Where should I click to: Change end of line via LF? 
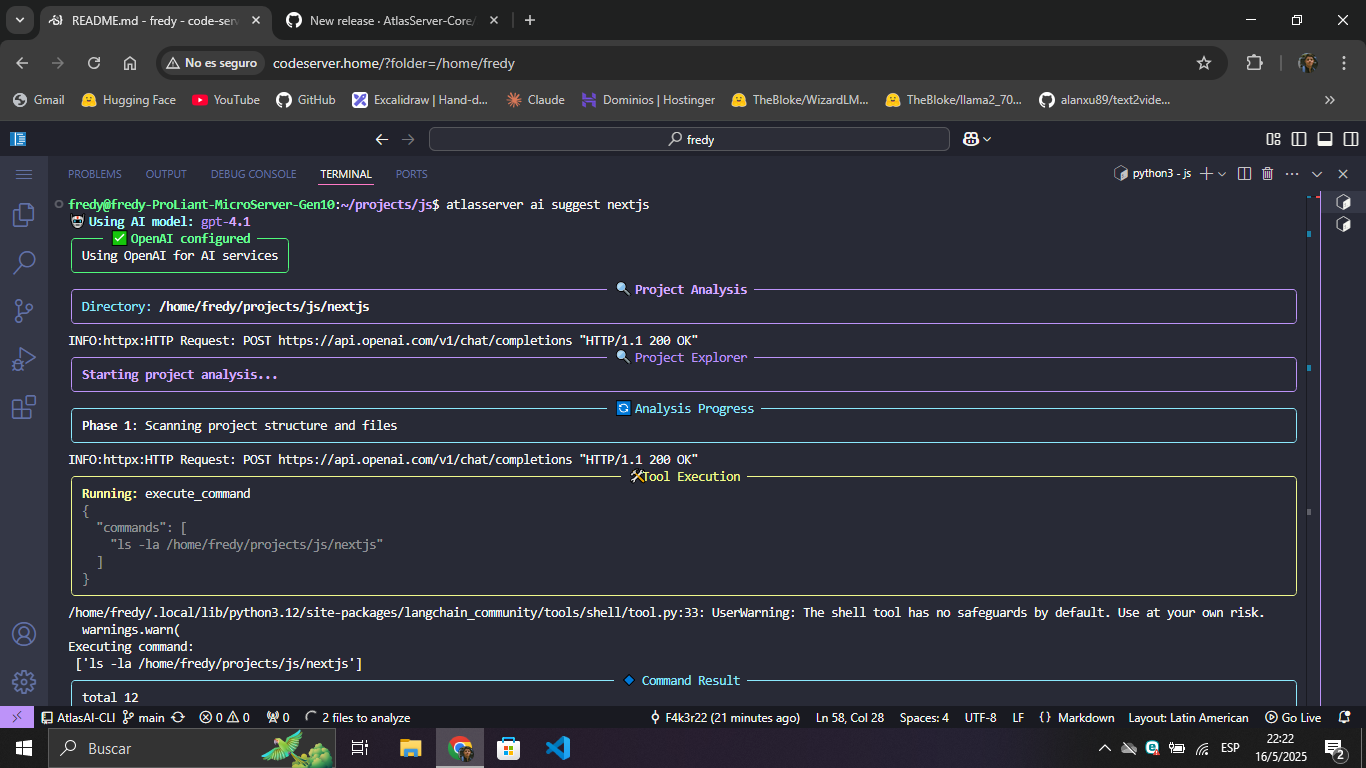point(1018,717)
